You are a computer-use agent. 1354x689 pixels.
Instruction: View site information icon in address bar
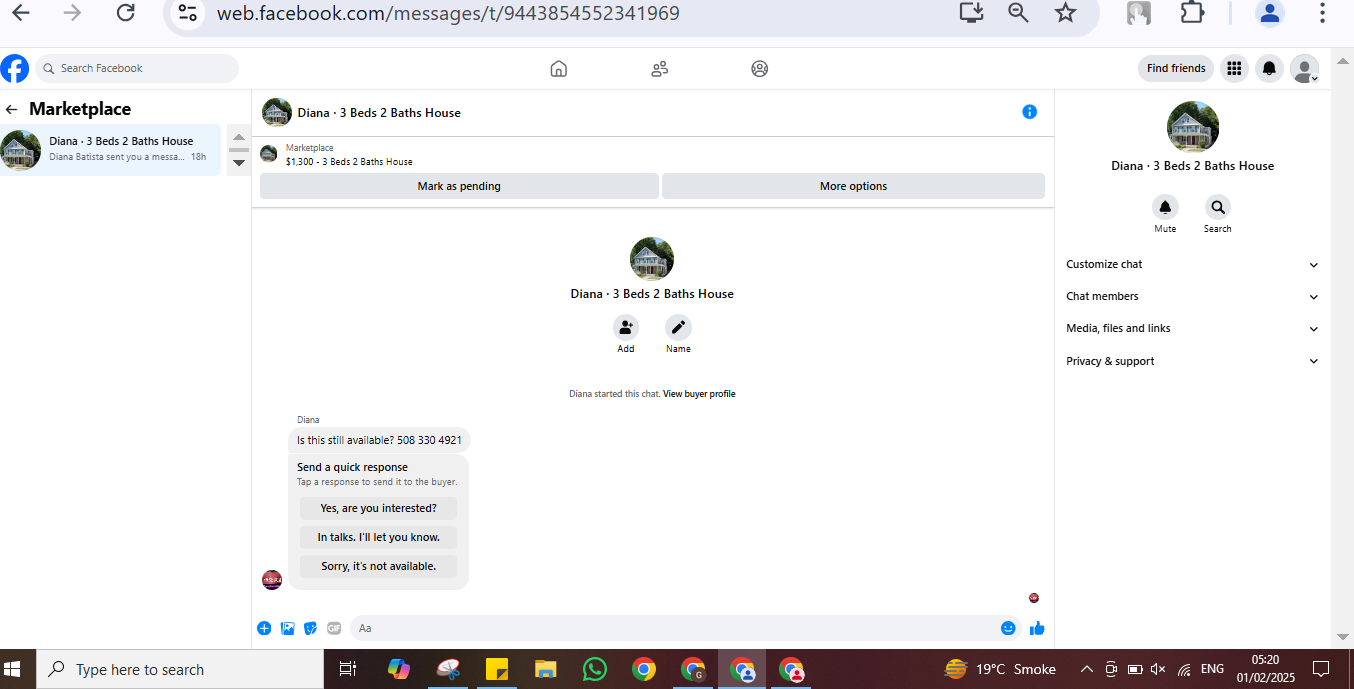click(187, 13)
